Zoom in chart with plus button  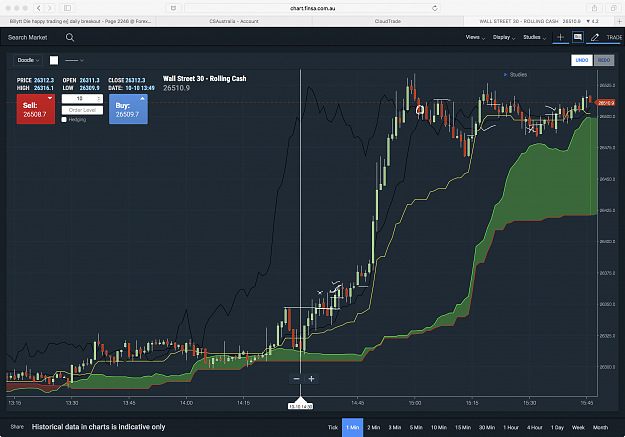311,378
